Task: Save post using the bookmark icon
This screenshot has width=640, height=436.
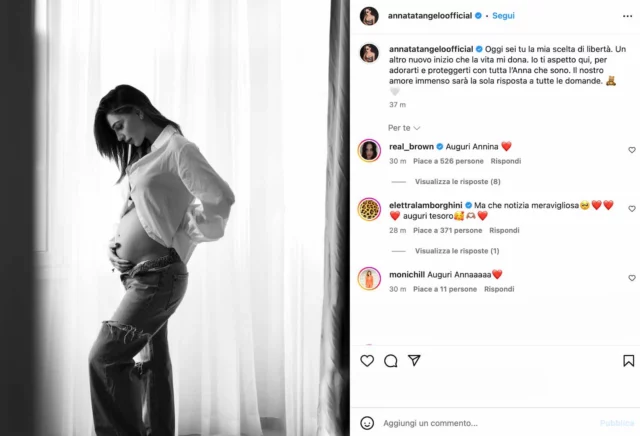Action: (629, 360)
